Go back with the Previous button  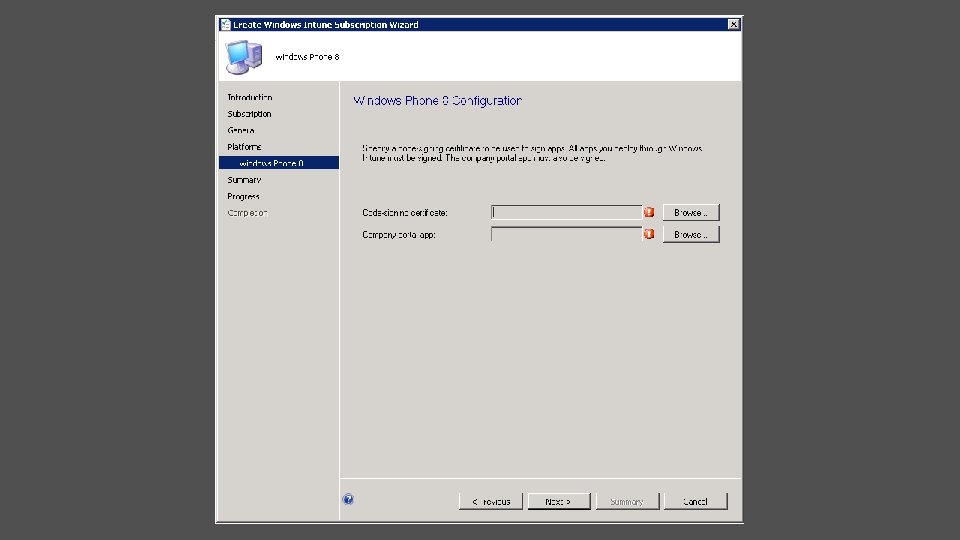point(490,501)
